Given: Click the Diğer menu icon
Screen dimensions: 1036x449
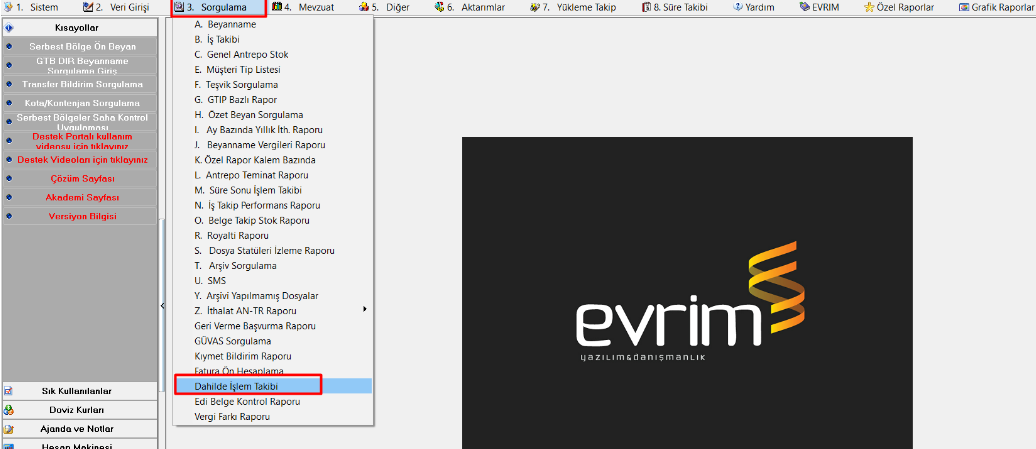Looking at the screenshot, I should coord(363,7).
